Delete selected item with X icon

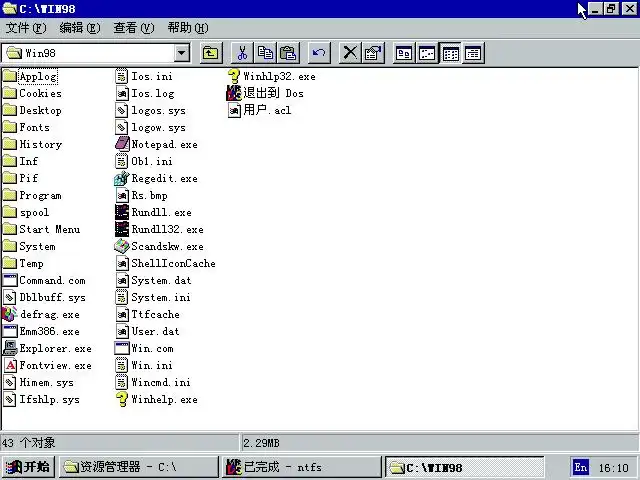point(350,53)
